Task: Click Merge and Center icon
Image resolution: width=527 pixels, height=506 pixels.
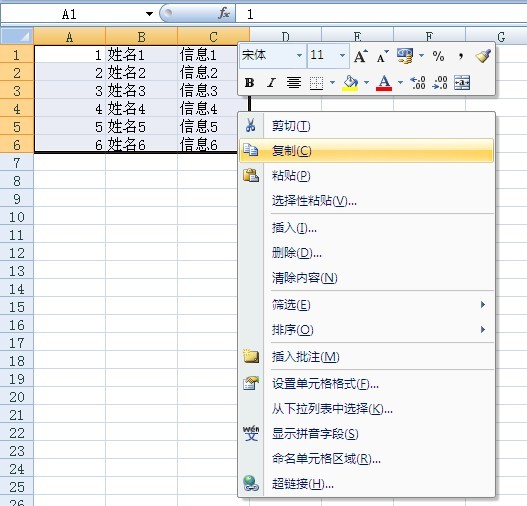Action: (x=462, y=82)
